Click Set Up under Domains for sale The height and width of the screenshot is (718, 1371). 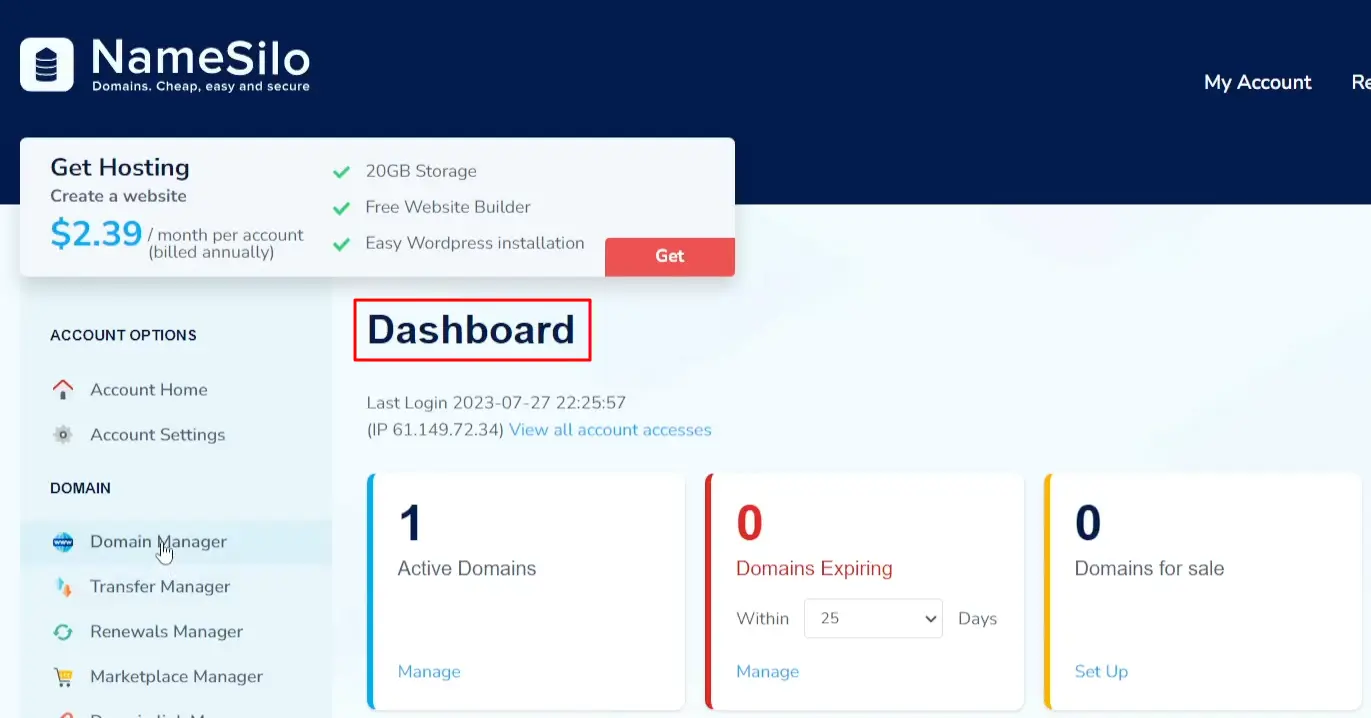click(x=1101, y=672)
